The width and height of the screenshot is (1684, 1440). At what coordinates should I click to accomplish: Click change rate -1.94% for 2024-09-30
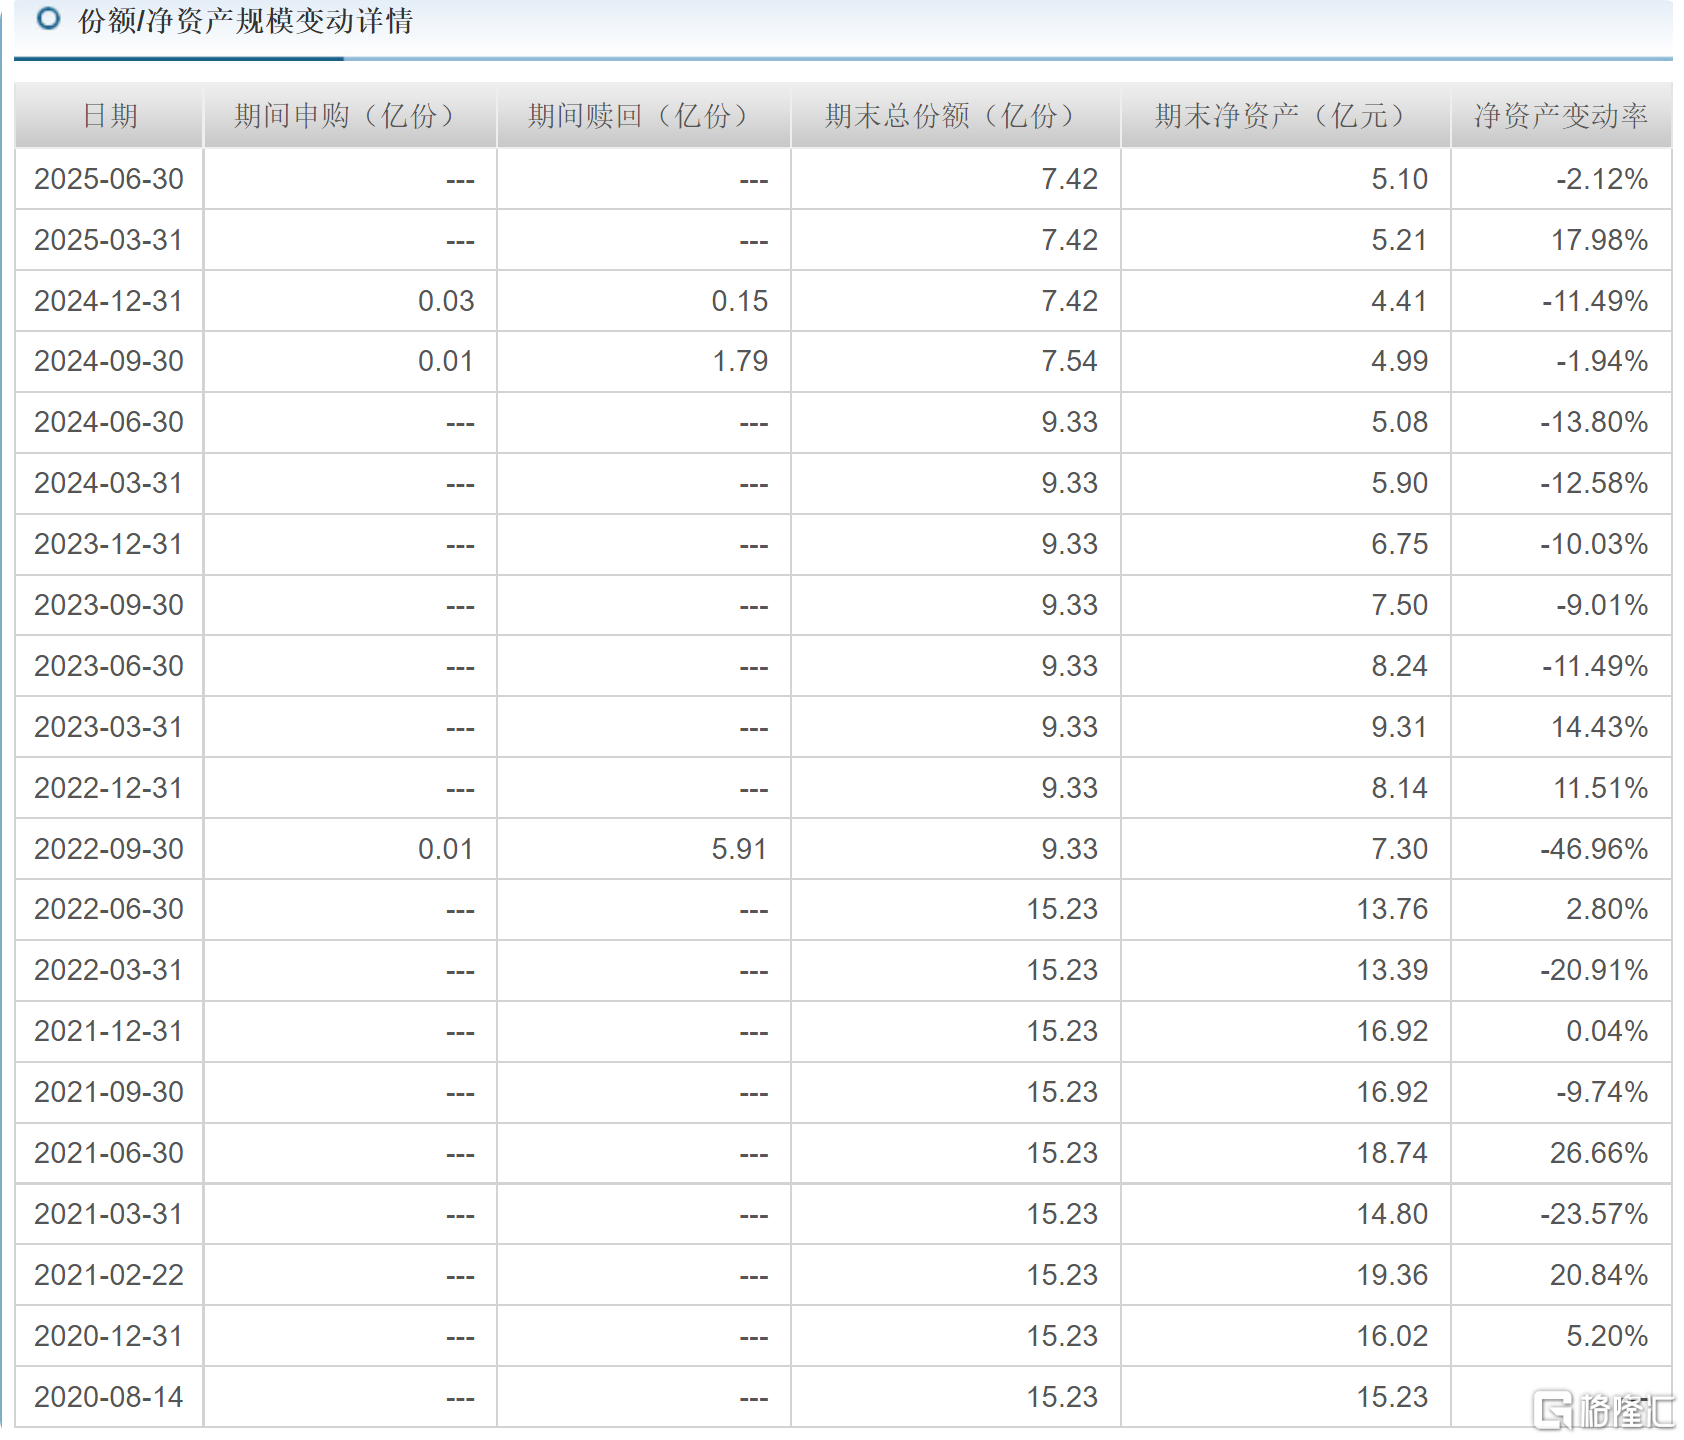1602,361
